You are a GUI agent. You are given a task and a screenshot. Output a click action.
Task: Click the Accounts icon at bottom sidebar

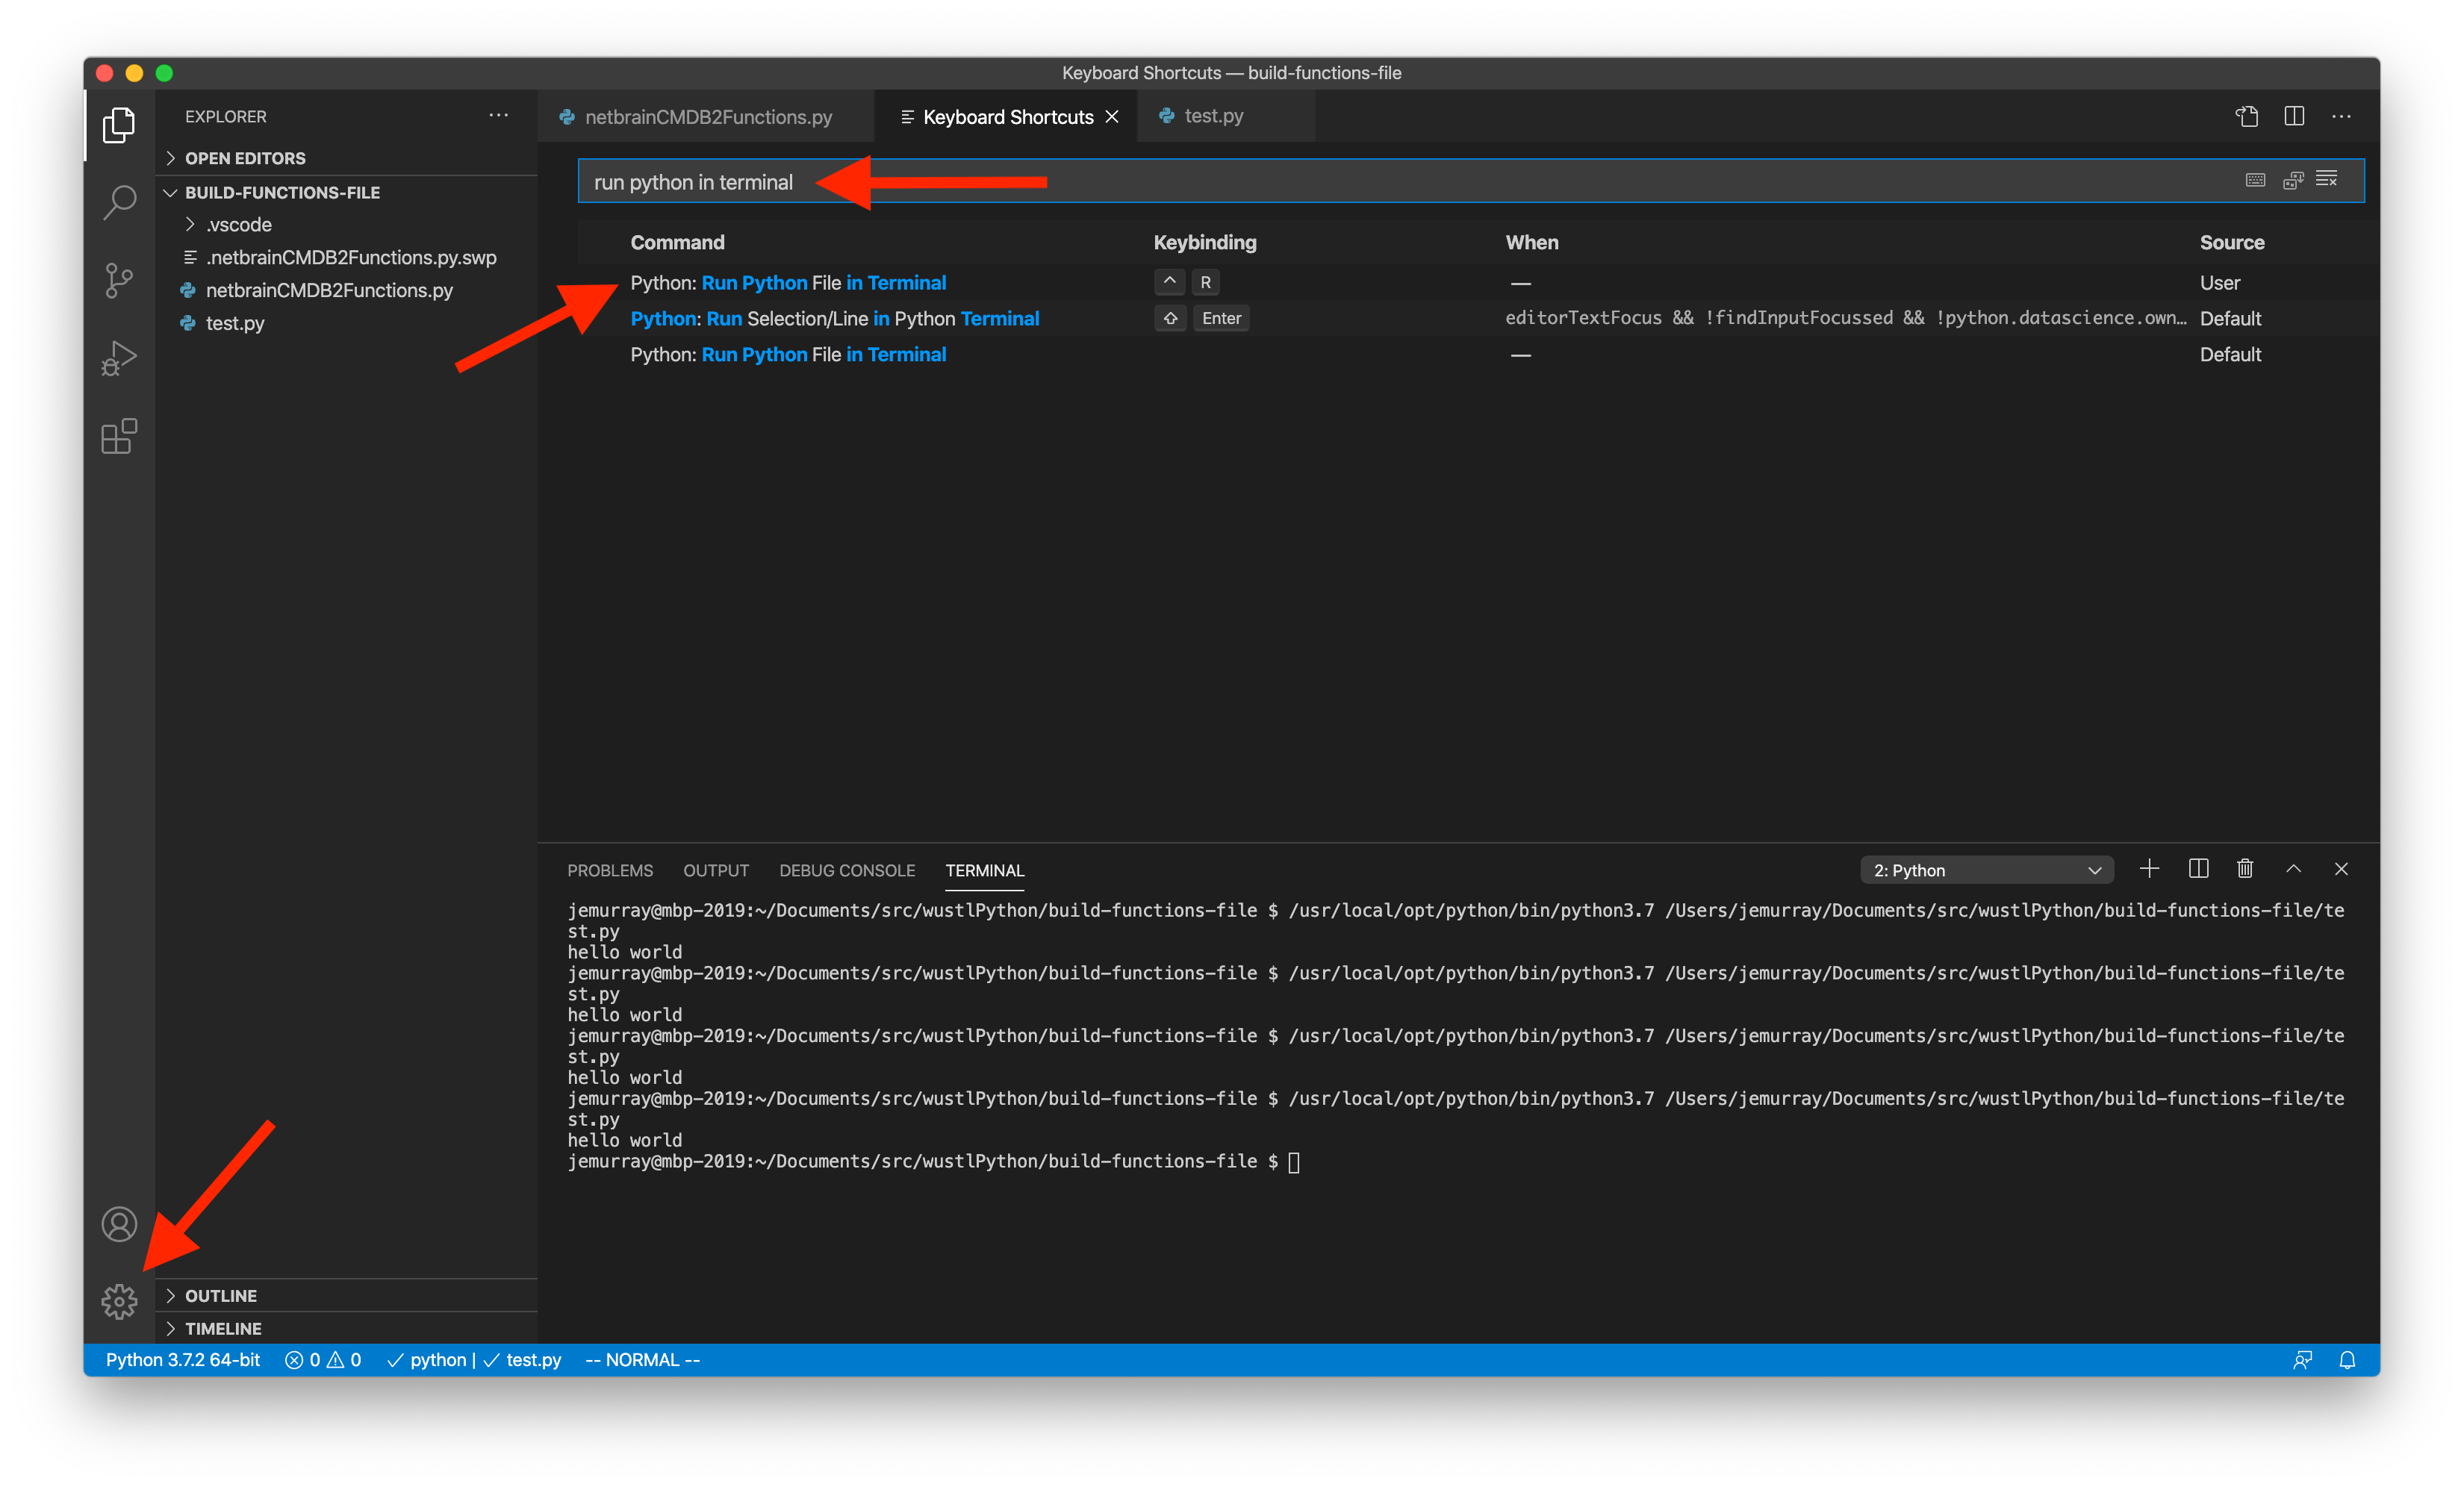pyautogui.click(x=118, y=1221)
